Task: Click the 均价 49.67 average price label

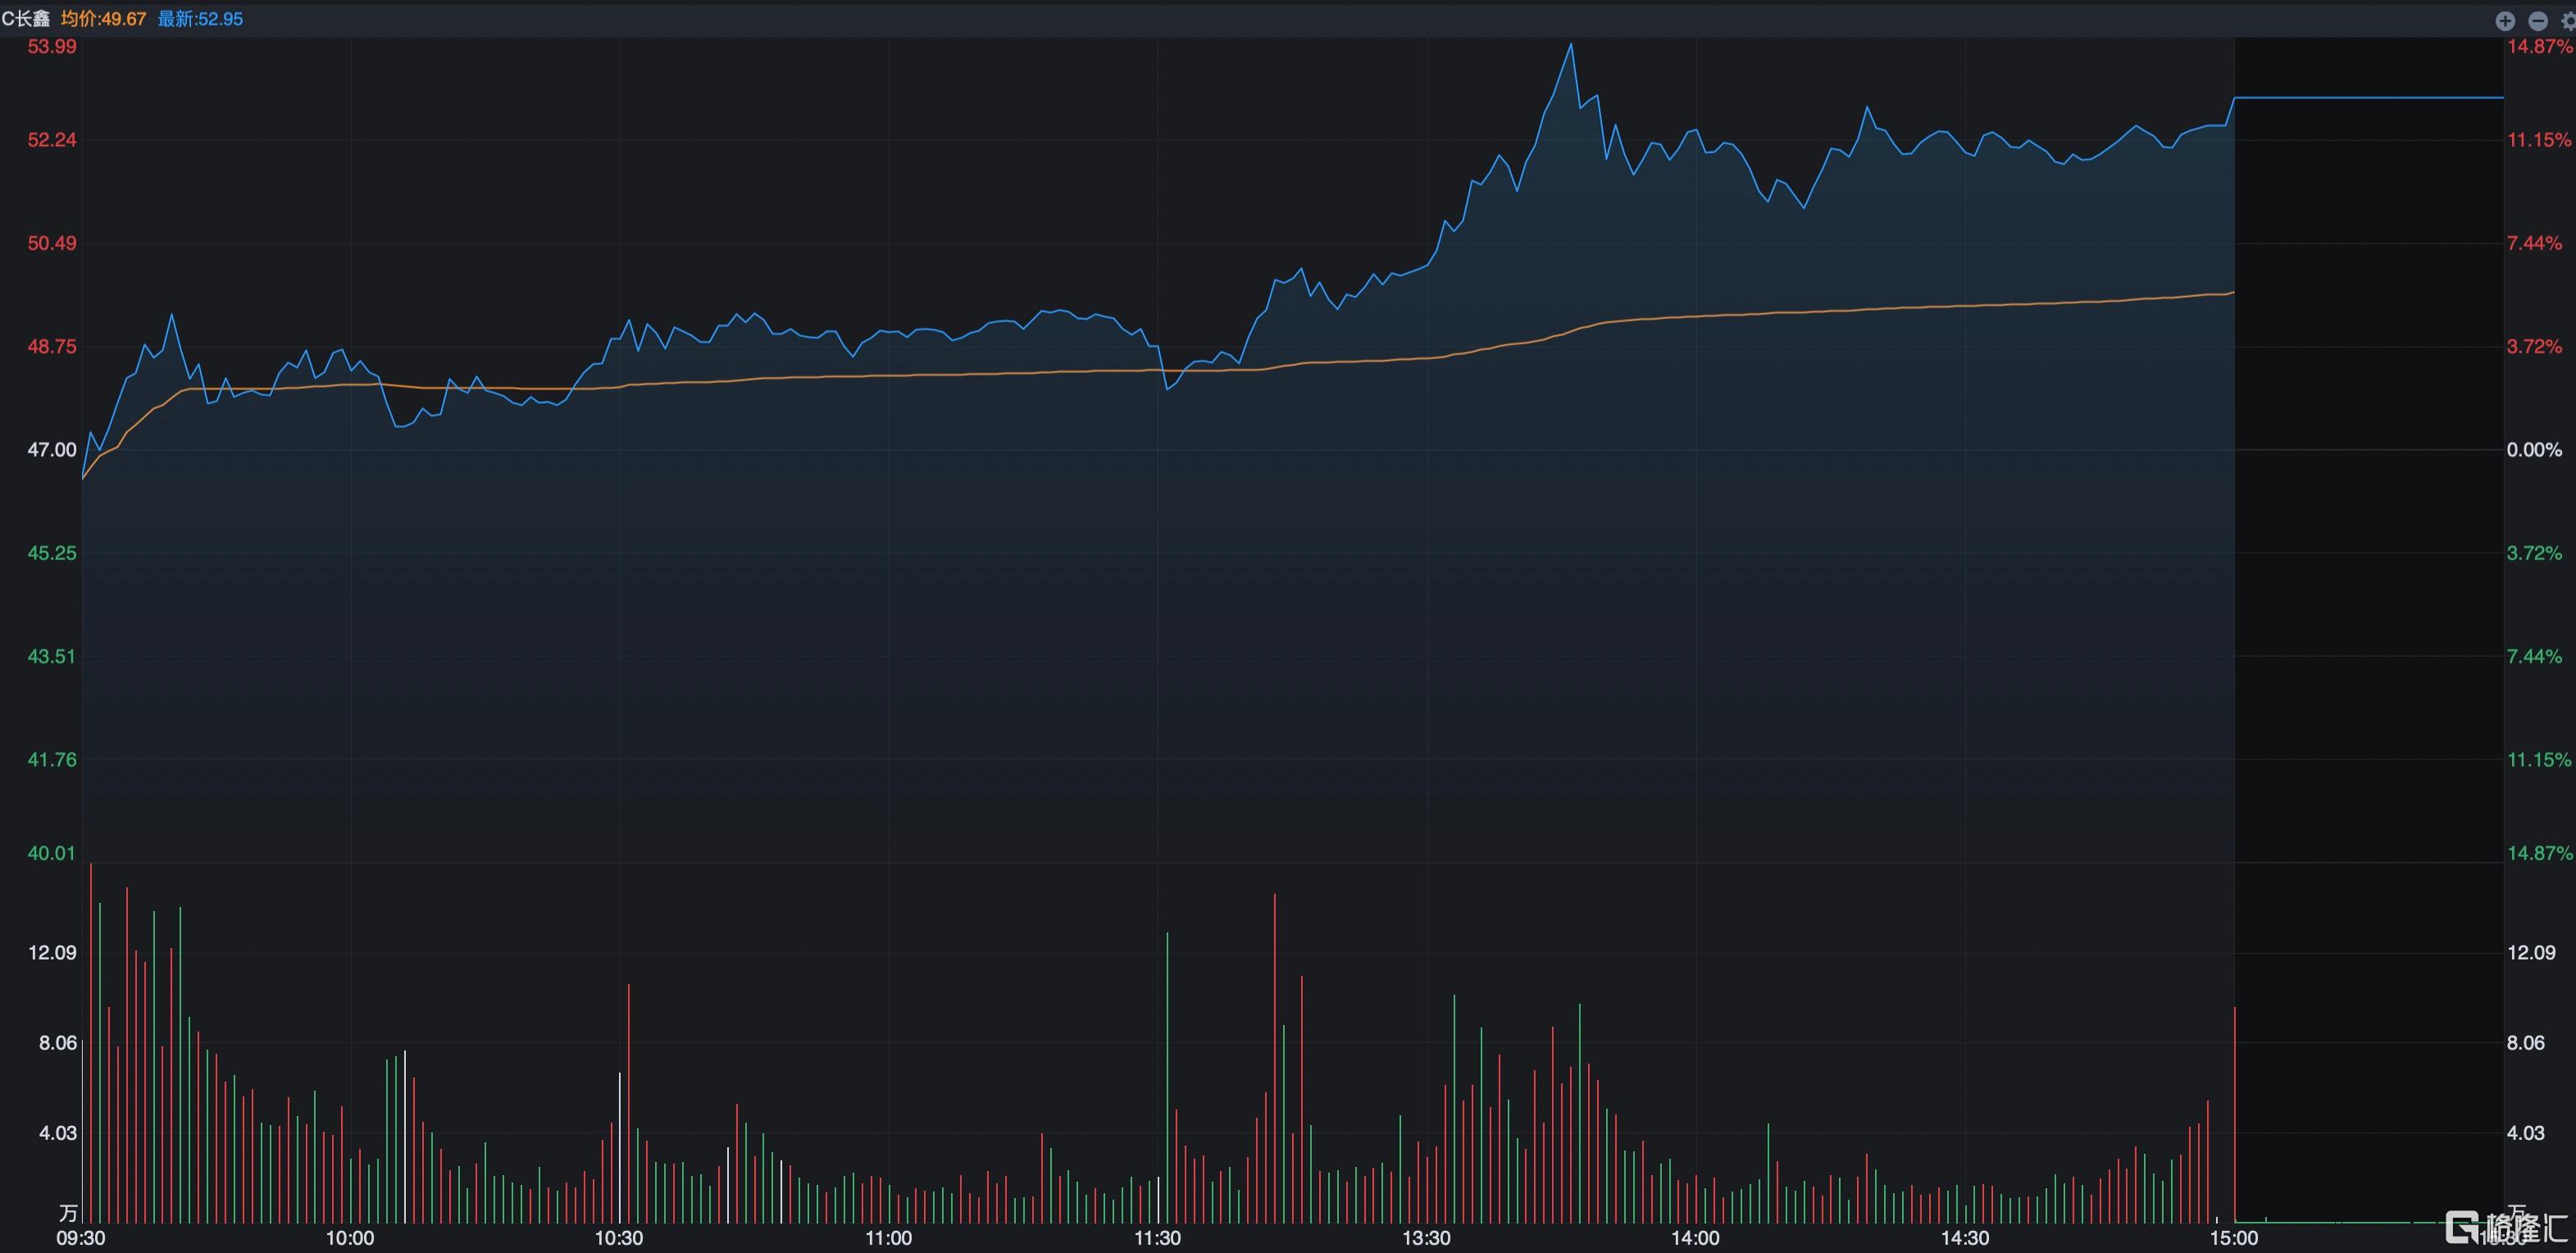Action: click(x=103, y=19)
